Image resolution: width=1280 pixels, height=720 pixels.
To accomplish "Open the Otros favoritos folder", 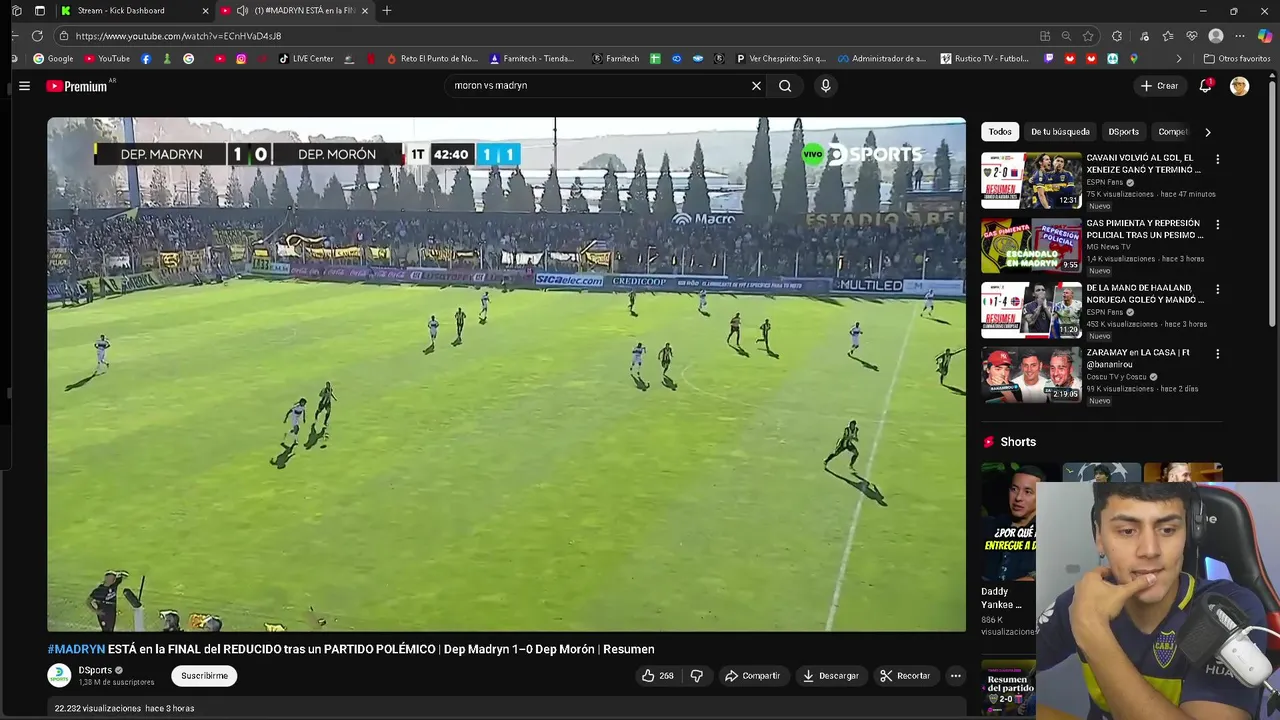I will point(1236,59).
